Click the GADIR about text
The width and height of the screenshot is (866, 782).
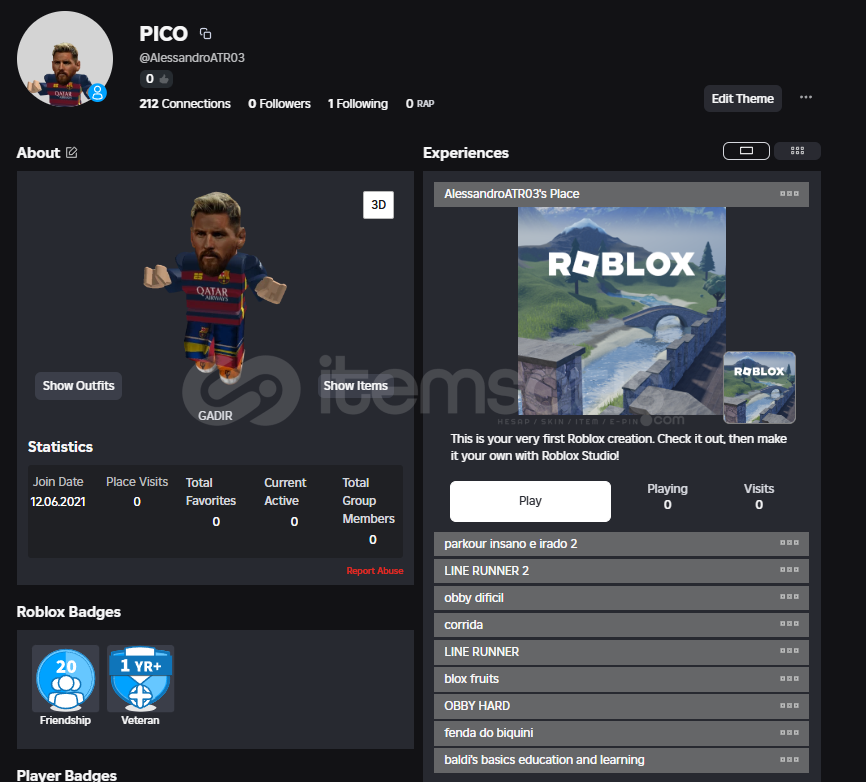coord(215,416)
